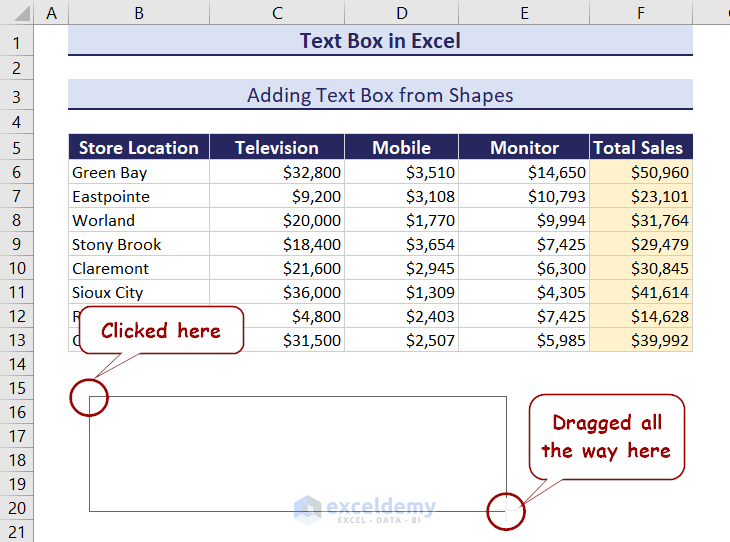Click the Store Location header cell
730x542 pixels.
click(138, 148)
